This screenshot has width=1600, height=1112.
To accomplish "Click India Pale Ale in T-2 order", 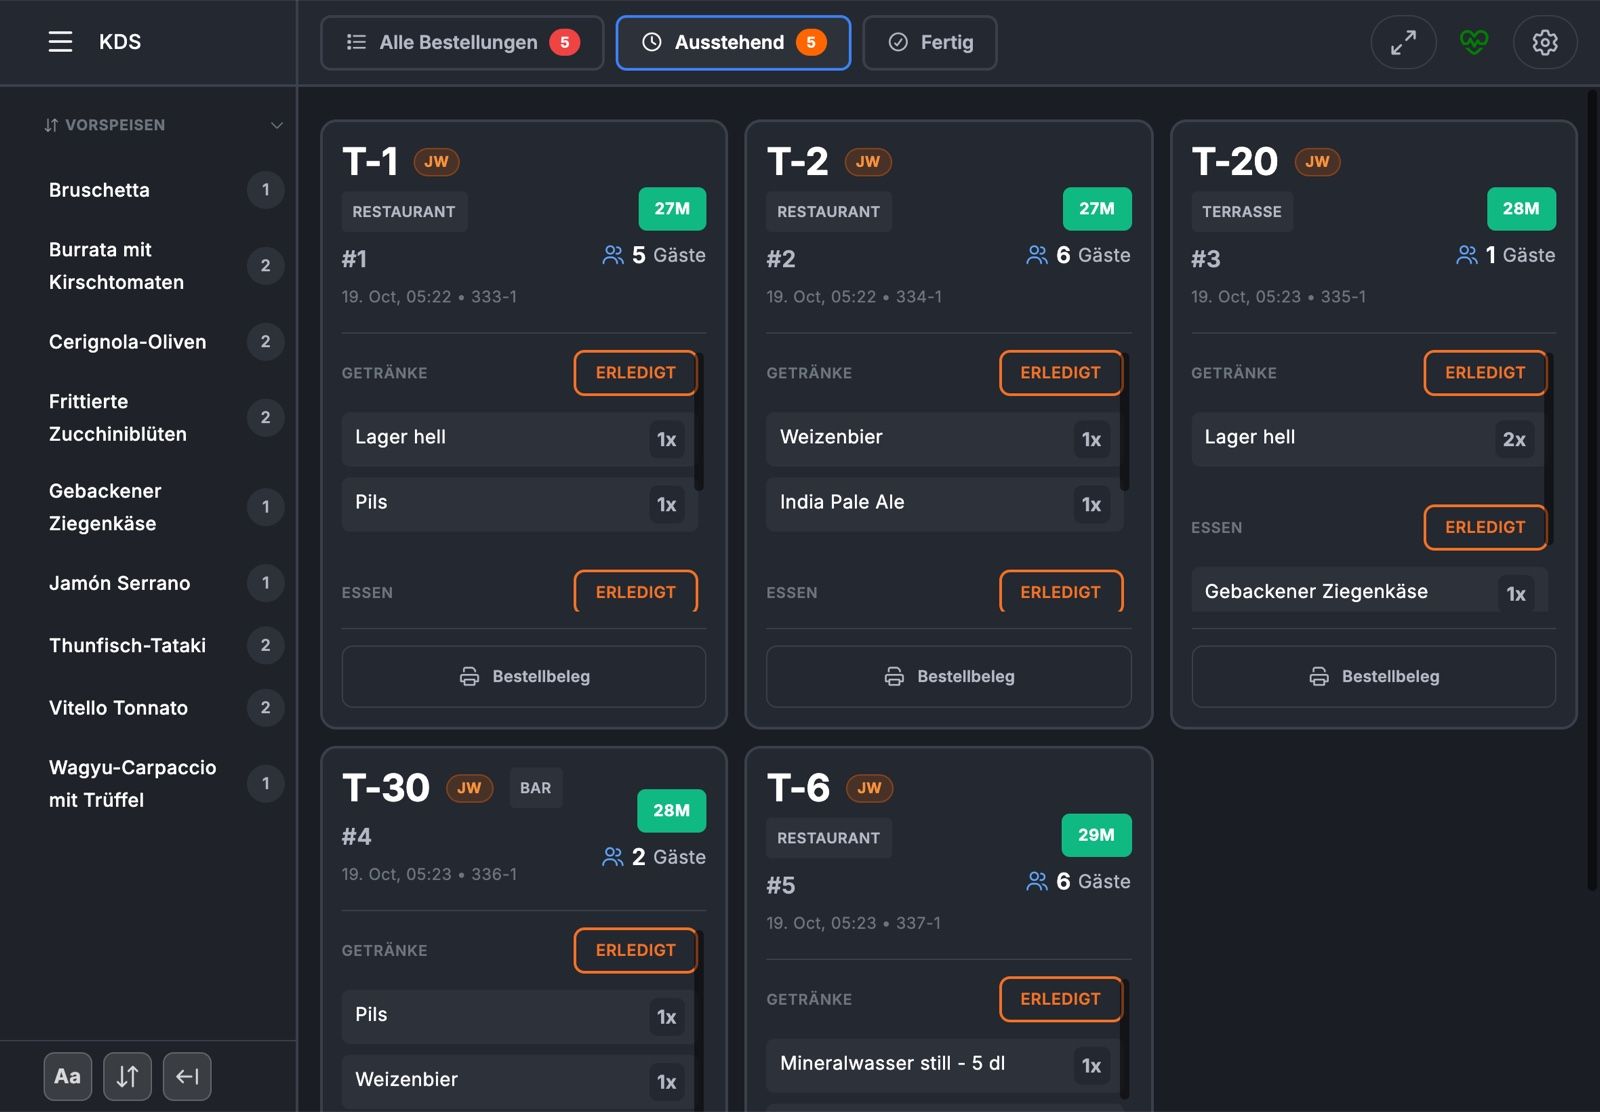I will click(943, 504).
